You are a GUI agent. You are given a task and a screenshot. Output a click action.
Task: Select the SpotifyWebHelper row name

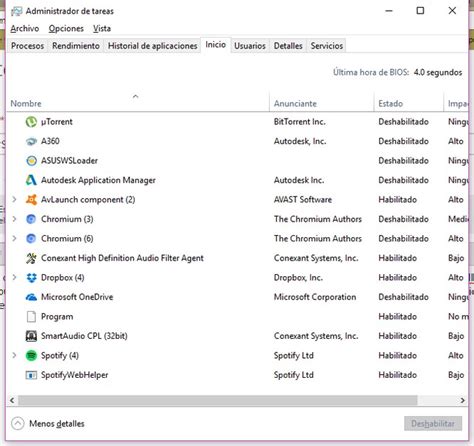(74, 375)
